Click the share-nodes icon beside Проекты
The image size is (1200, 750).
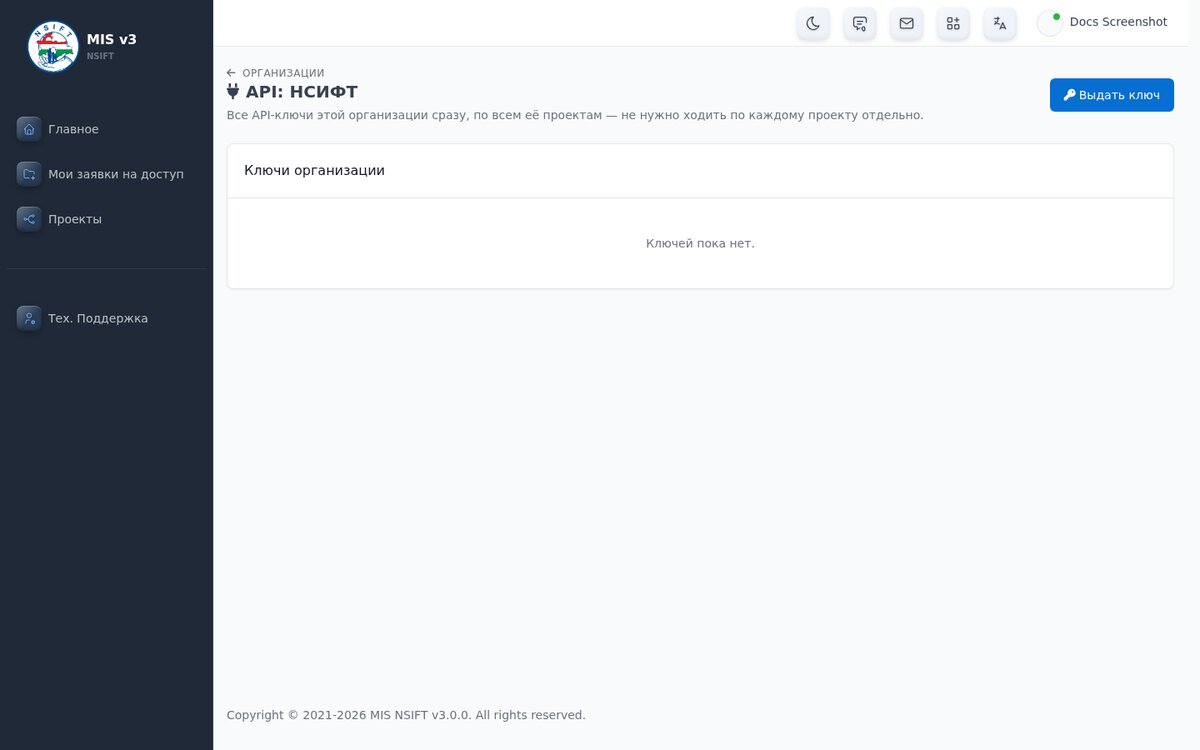(x=29, y=219)
